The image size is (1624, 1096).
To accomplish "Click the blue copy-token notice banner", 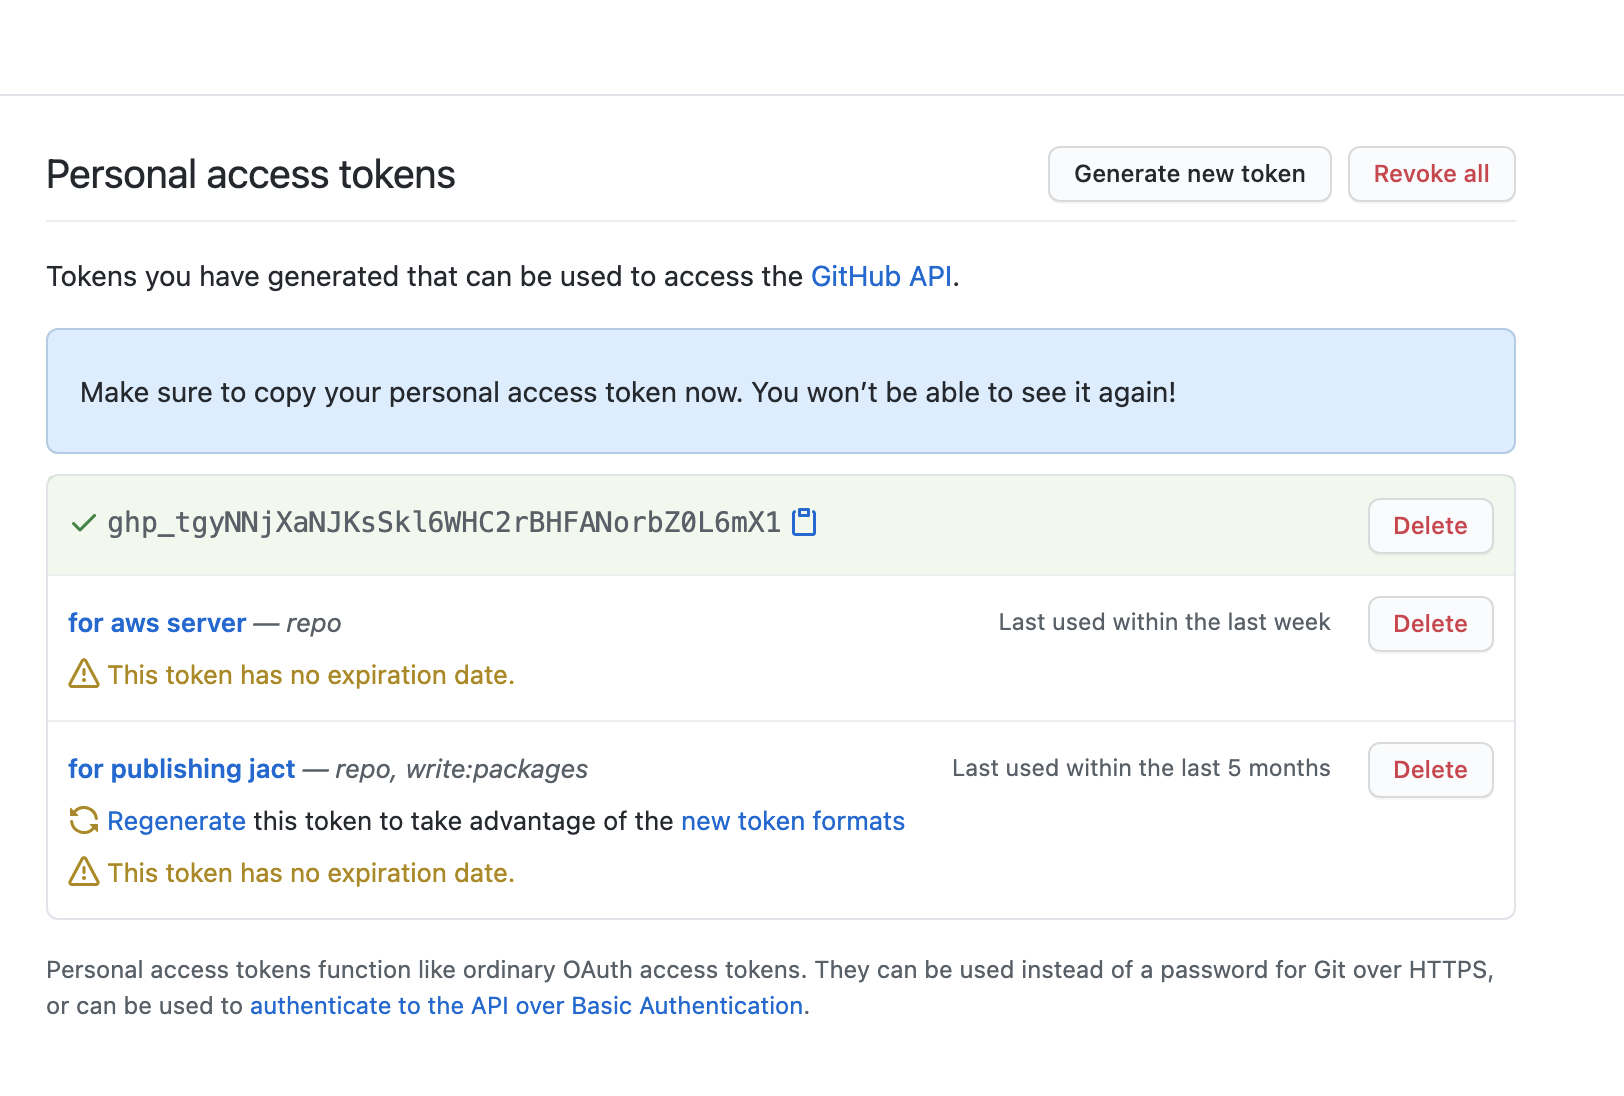I will tap(780, 392).
